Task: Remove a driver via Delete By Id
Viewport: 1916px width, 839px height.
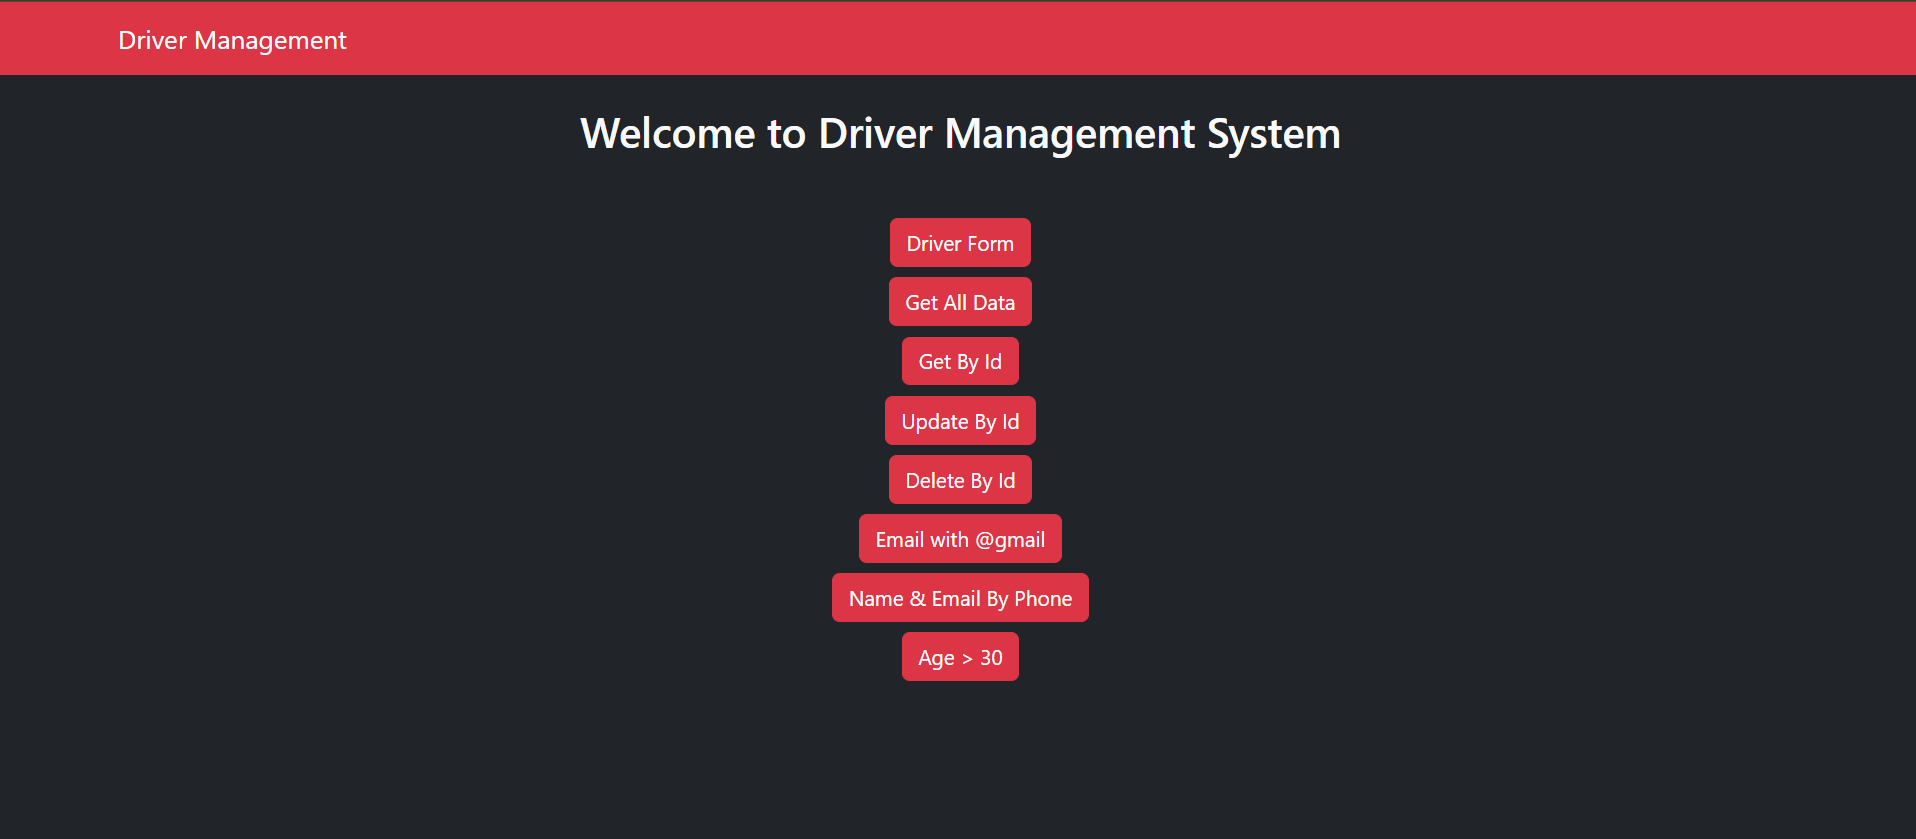Action: [x=959, y=480]
